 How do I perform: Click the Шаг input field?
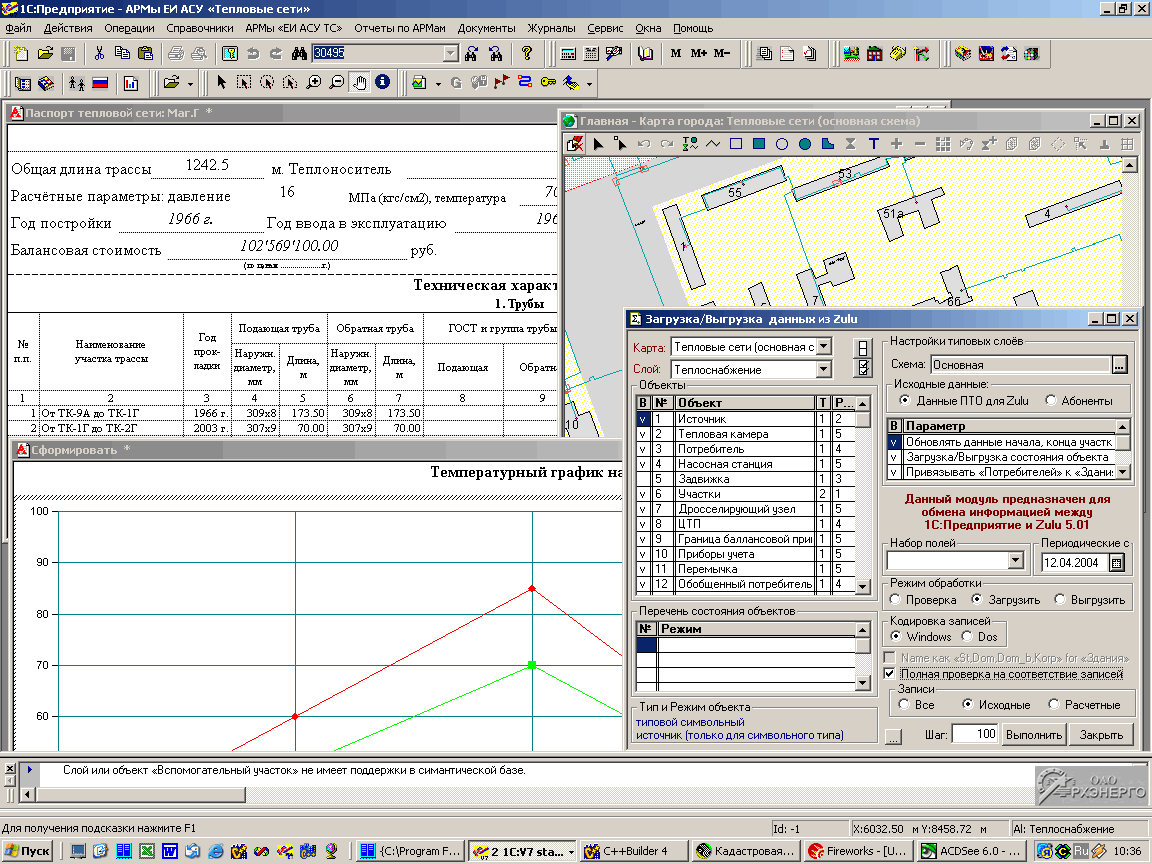pos(975,735)
